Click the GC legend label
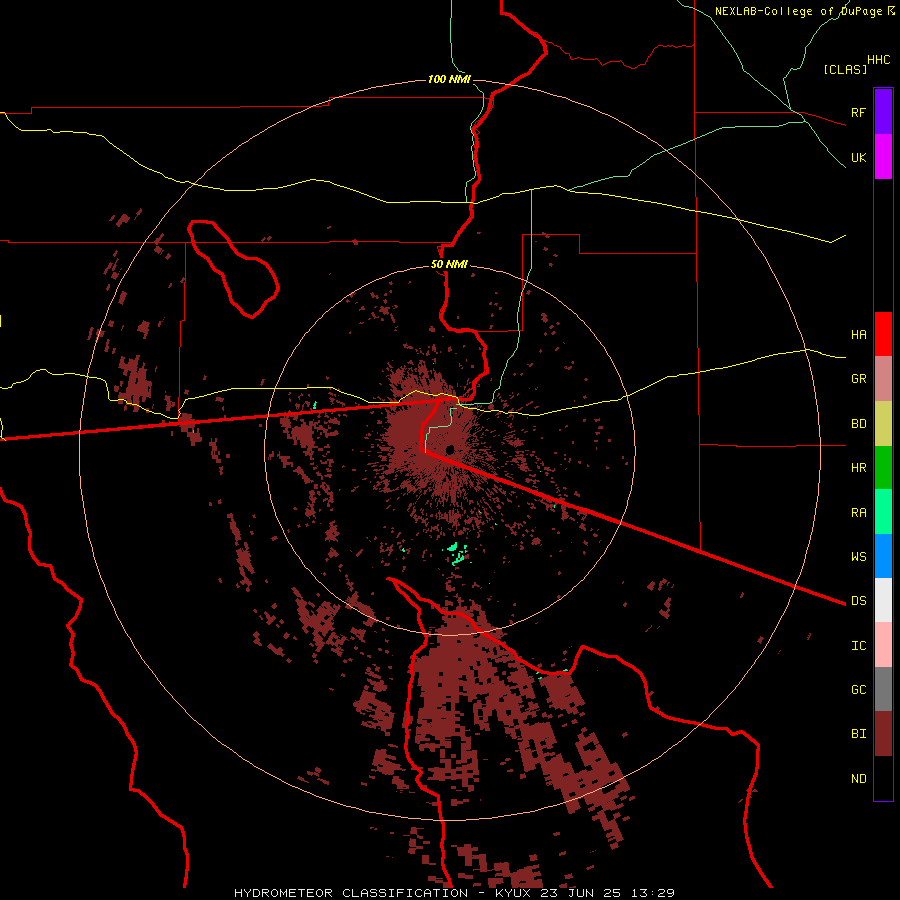Viewport: 900px width, 900px height. coord(858,689)
